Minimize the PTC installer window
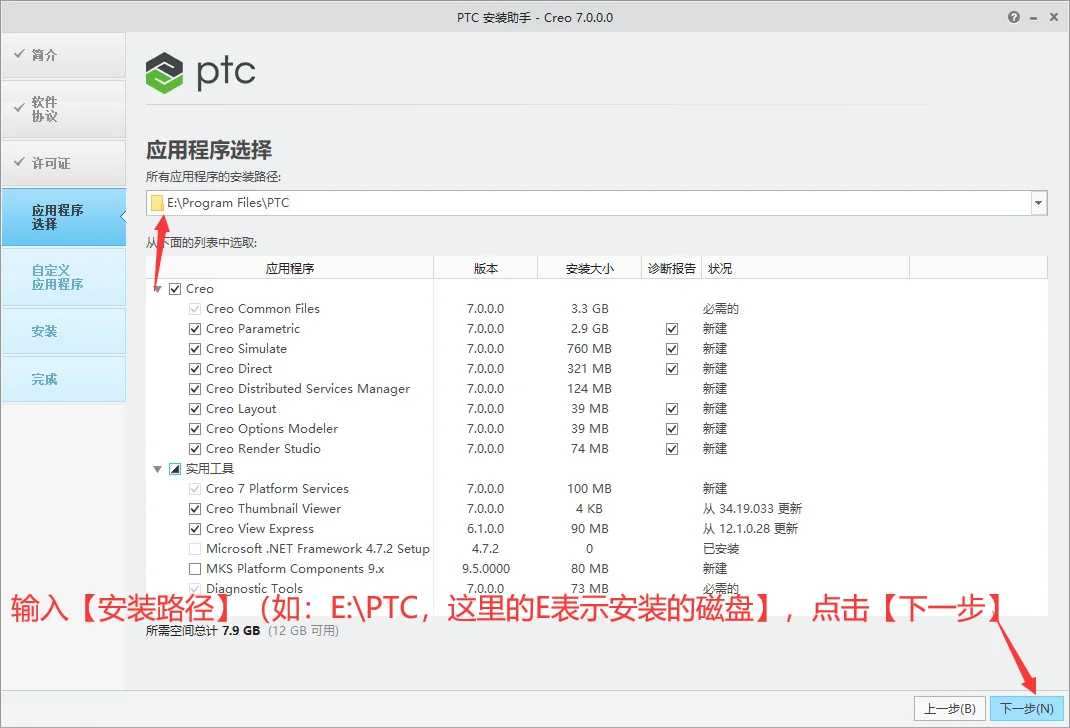 pyautogui.click(x=1034, y=18)
